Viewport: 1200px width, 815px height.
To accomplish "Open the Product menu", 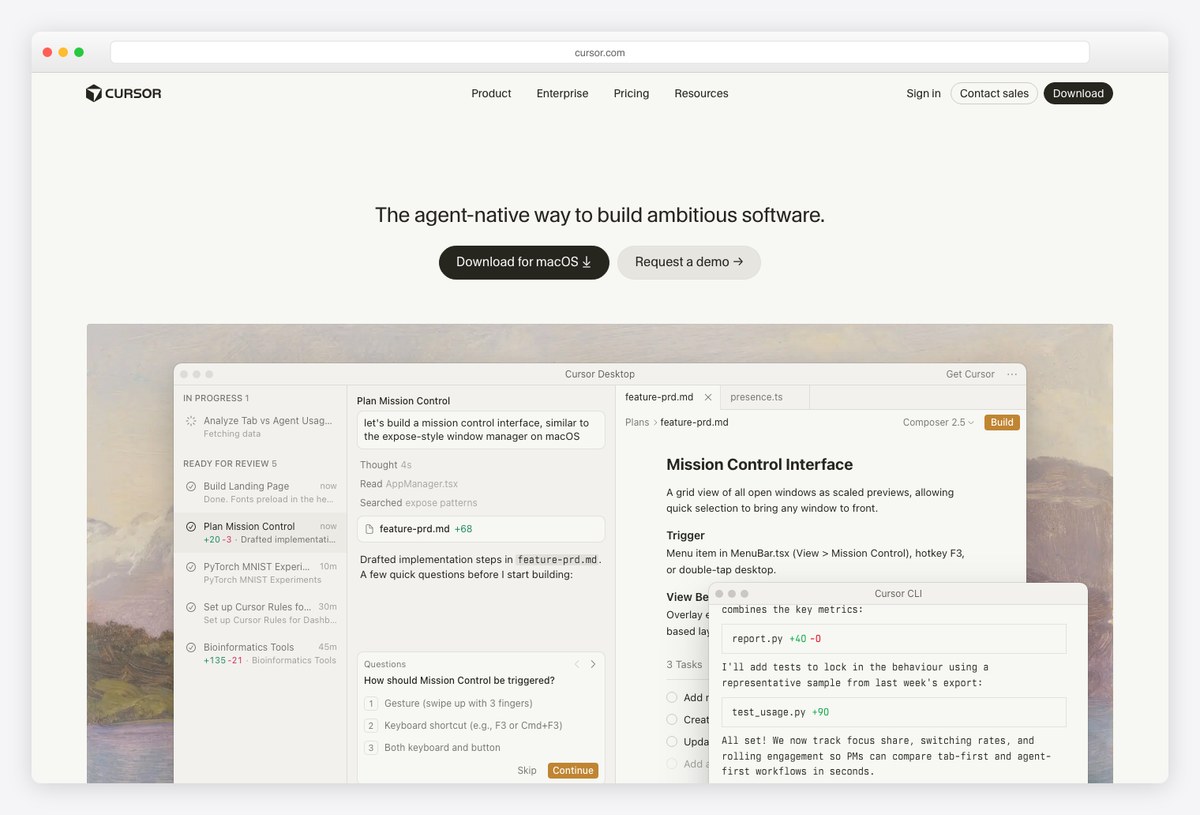I will click(491, 93).
